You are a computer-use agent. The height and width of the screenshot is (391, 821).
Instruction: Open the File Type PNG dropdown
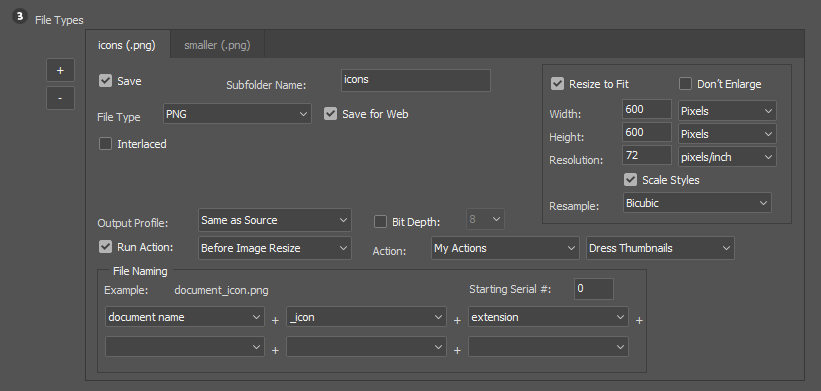coord(237,114)
